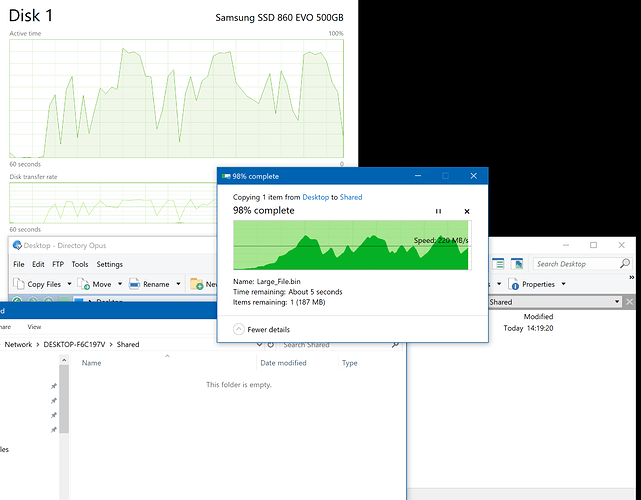Minimize the copy progress dialog
Viewport: 641px width, 500px height.
point(418,176)
